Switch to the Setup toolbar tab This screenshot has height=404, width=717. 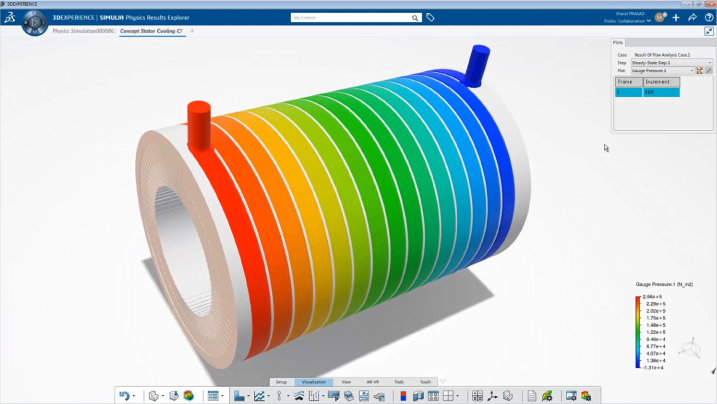281,382
